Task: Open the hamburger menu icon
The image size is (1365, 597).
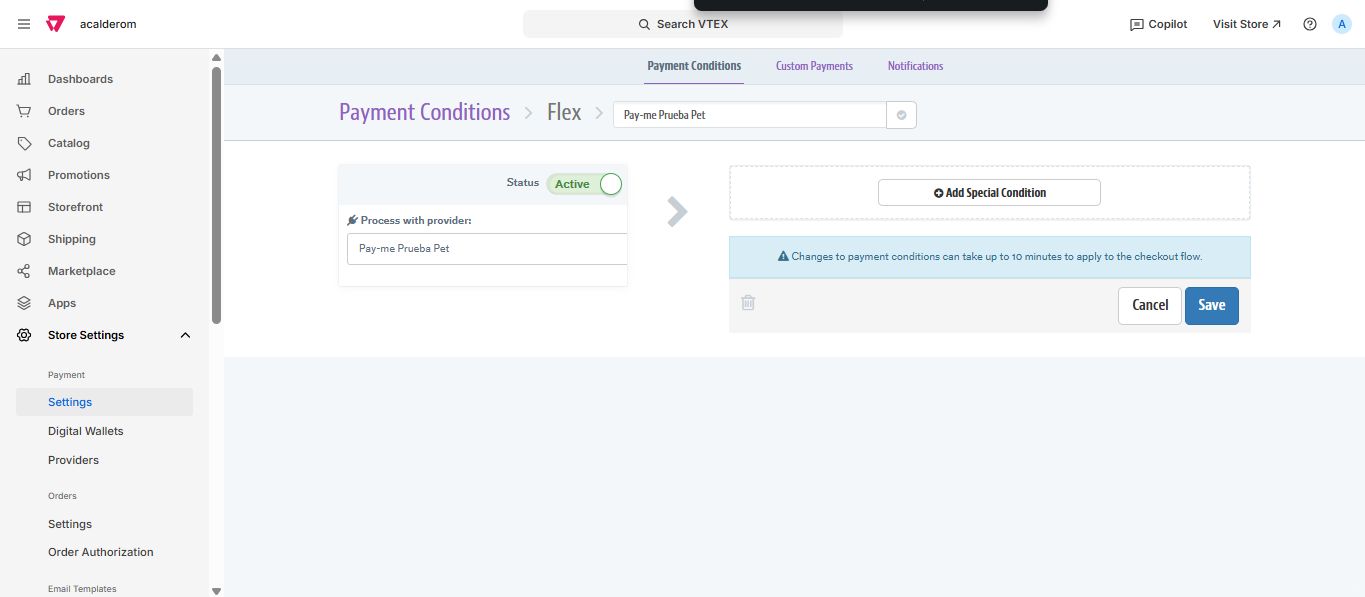Action: pyautogui.click(x=24, y=24)
